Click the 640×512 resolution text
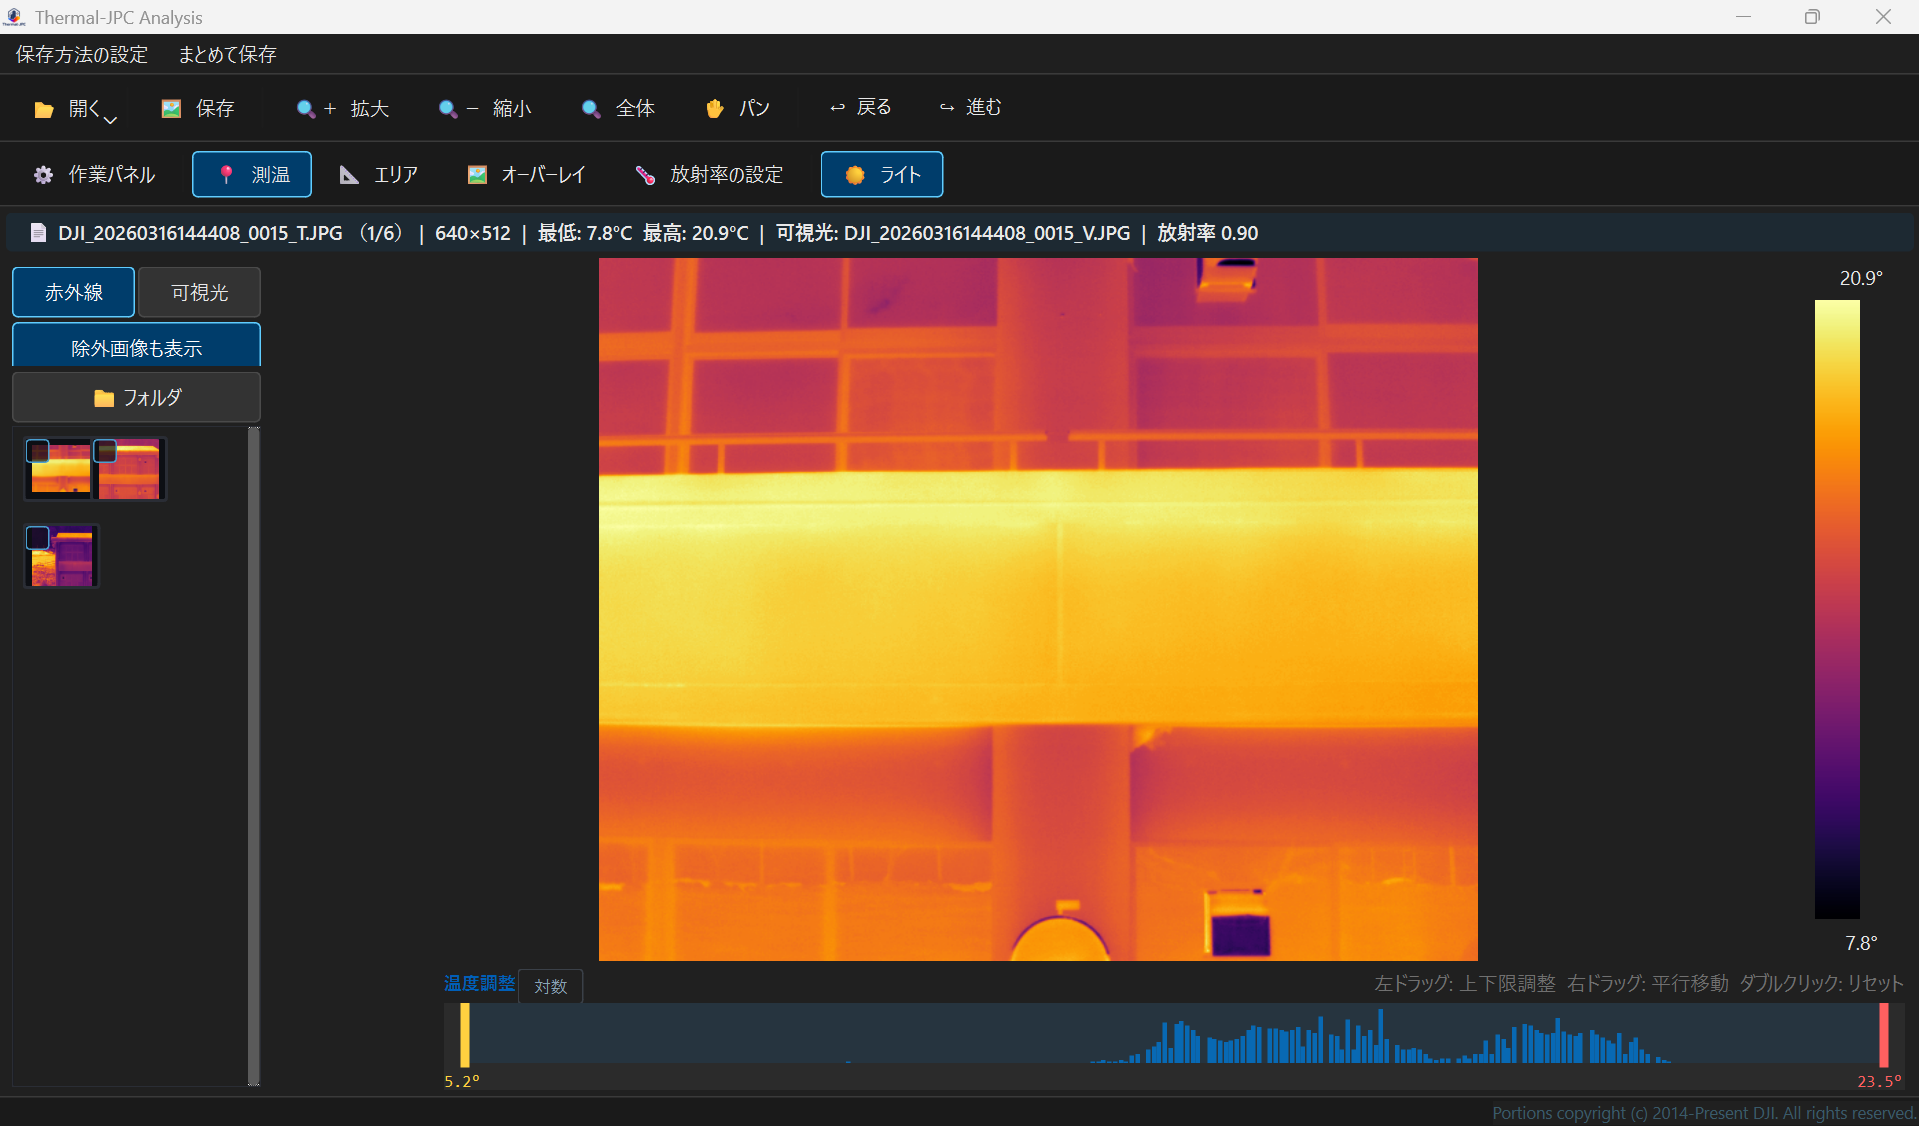Viewport: 1919px width, 1126px height. (473, 233)
